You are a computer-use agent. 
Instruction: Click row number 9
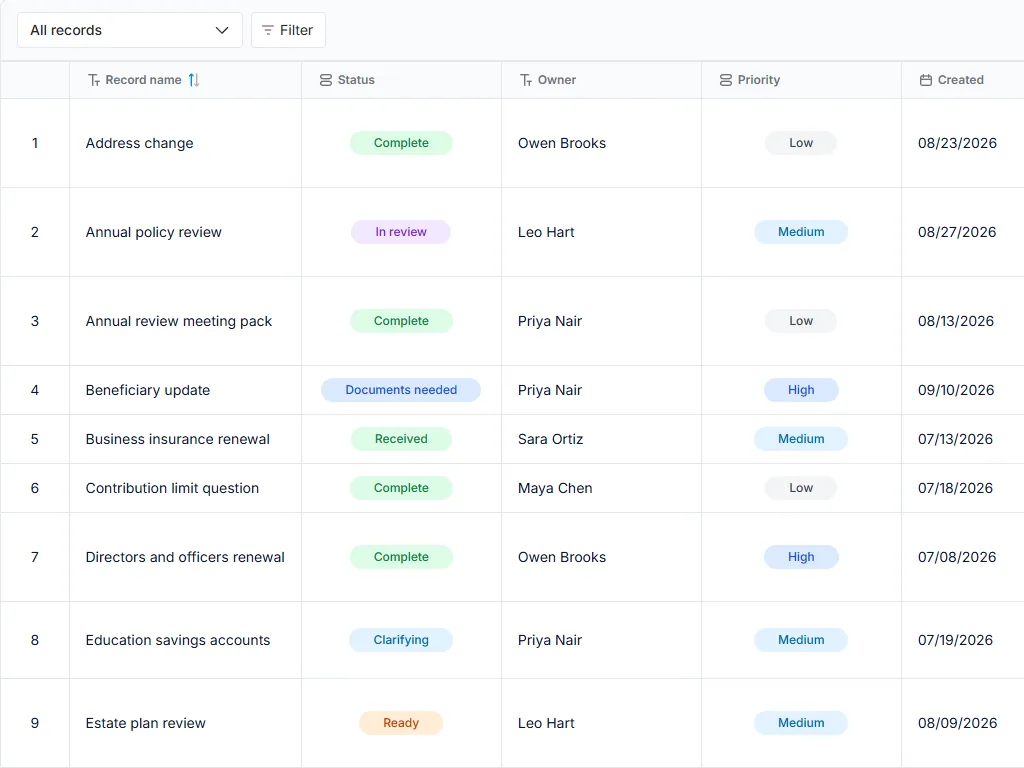click(x=35, y=723)
